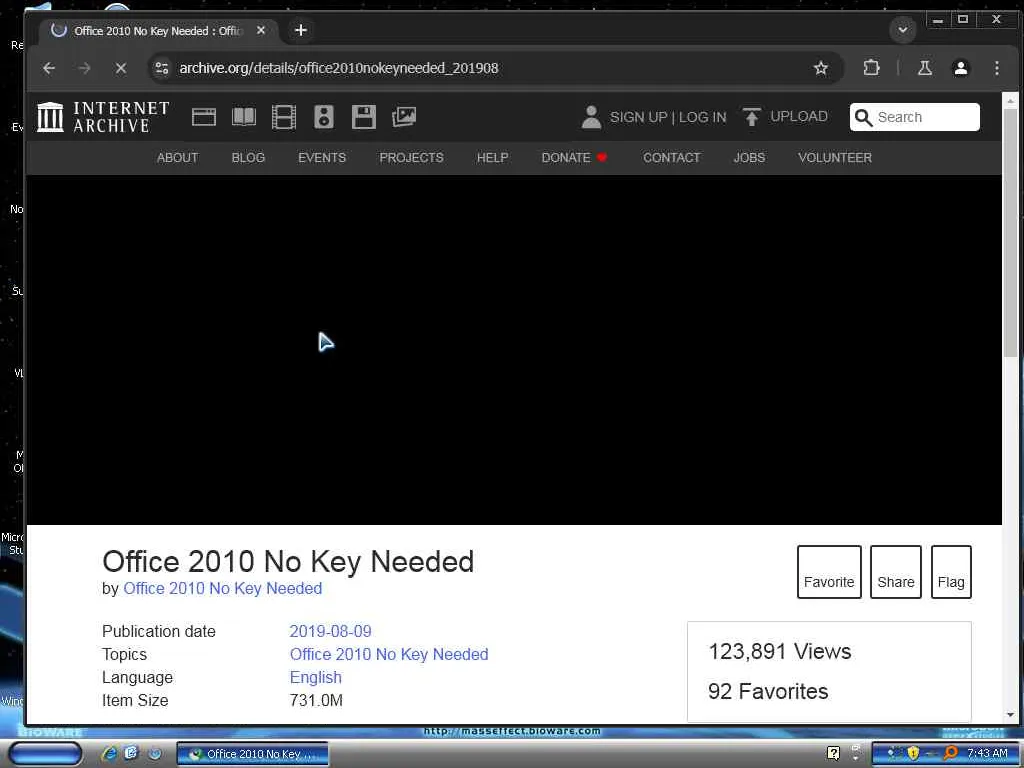Open the Start button on the taskbar

coord(44,754)
